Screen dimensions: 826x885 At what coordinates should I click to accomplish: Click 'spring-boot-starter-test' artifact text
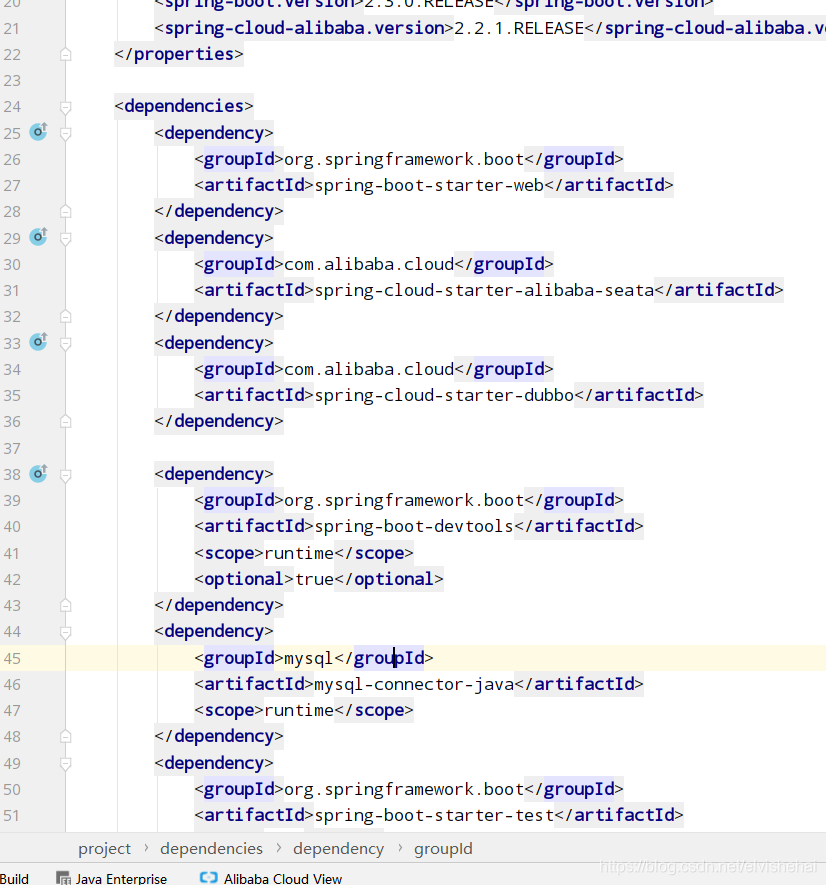click(434, 815)
